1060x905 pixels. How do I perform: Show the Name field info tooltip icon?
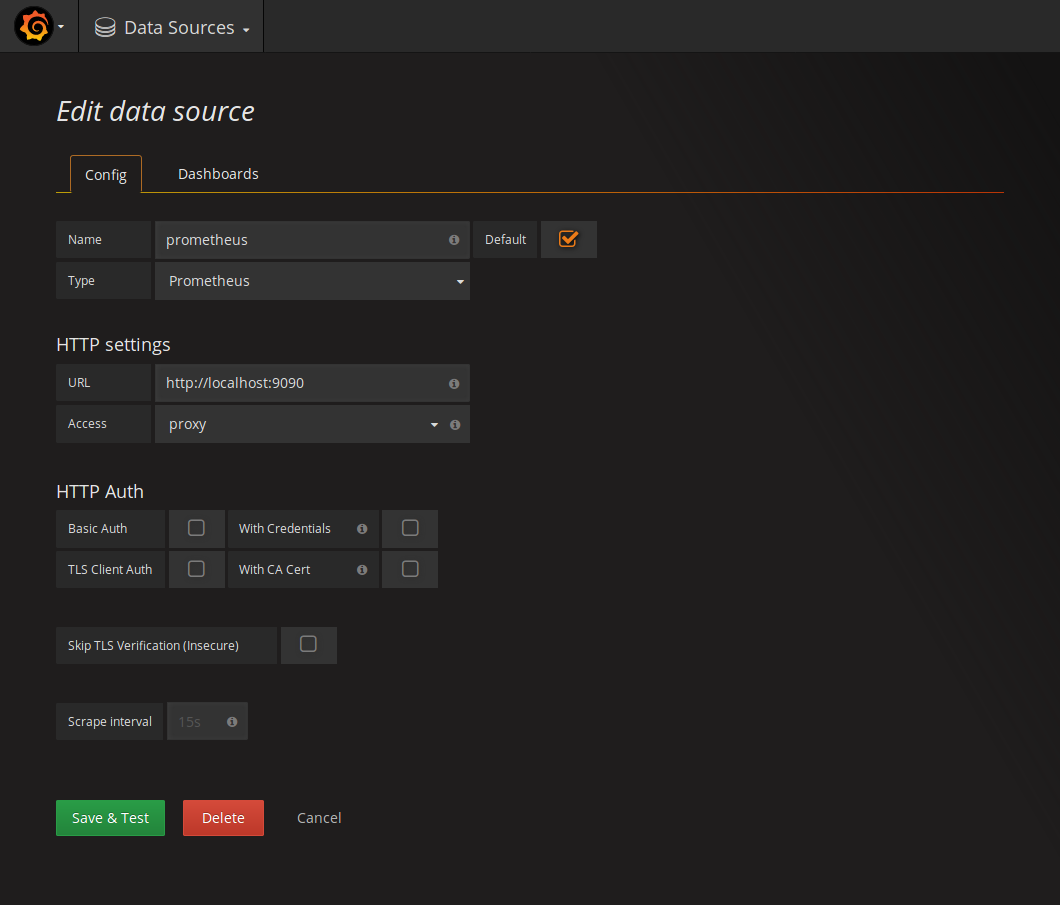pos(454,240)
